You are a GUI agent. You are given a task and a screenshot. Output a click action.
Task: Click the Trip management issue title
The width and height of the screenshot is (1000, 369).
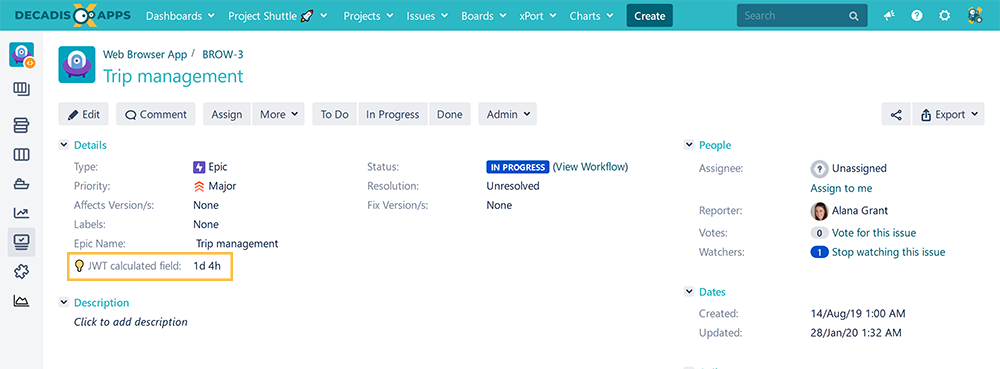point(173,76)
